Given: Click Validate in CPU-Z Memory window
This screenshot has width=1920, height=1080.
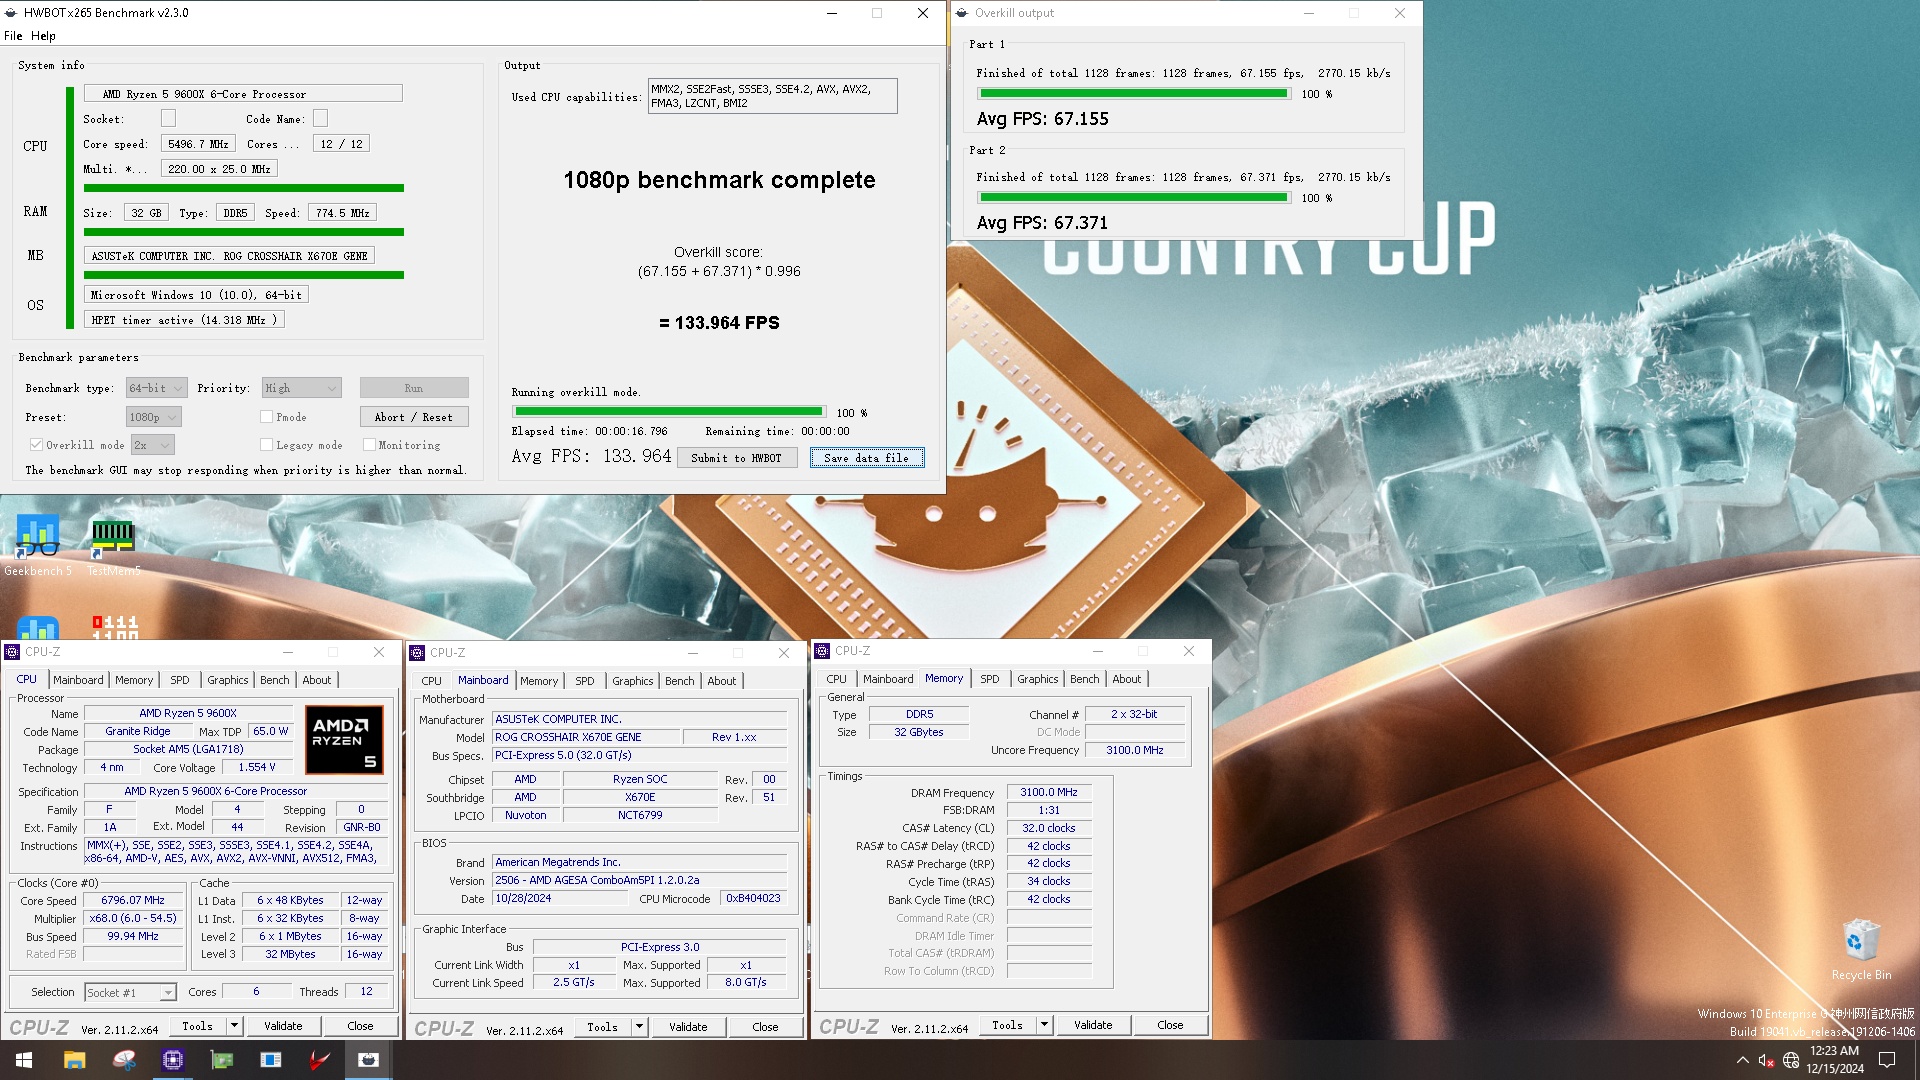Looking at the screenshot, I should pyautogui.click(x=1093, y=1025).
